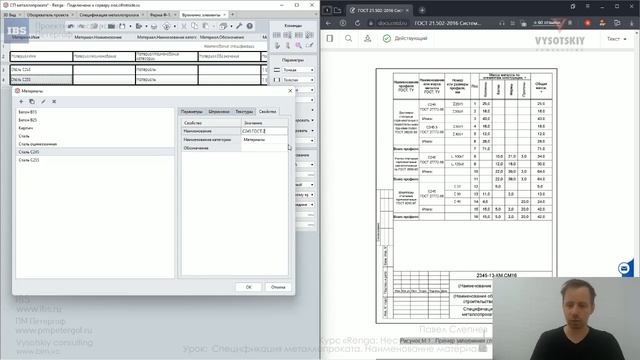Reload the browser page
Image resolution: width=640 pixels, height=360 pixels.
[x=357, y=23]
